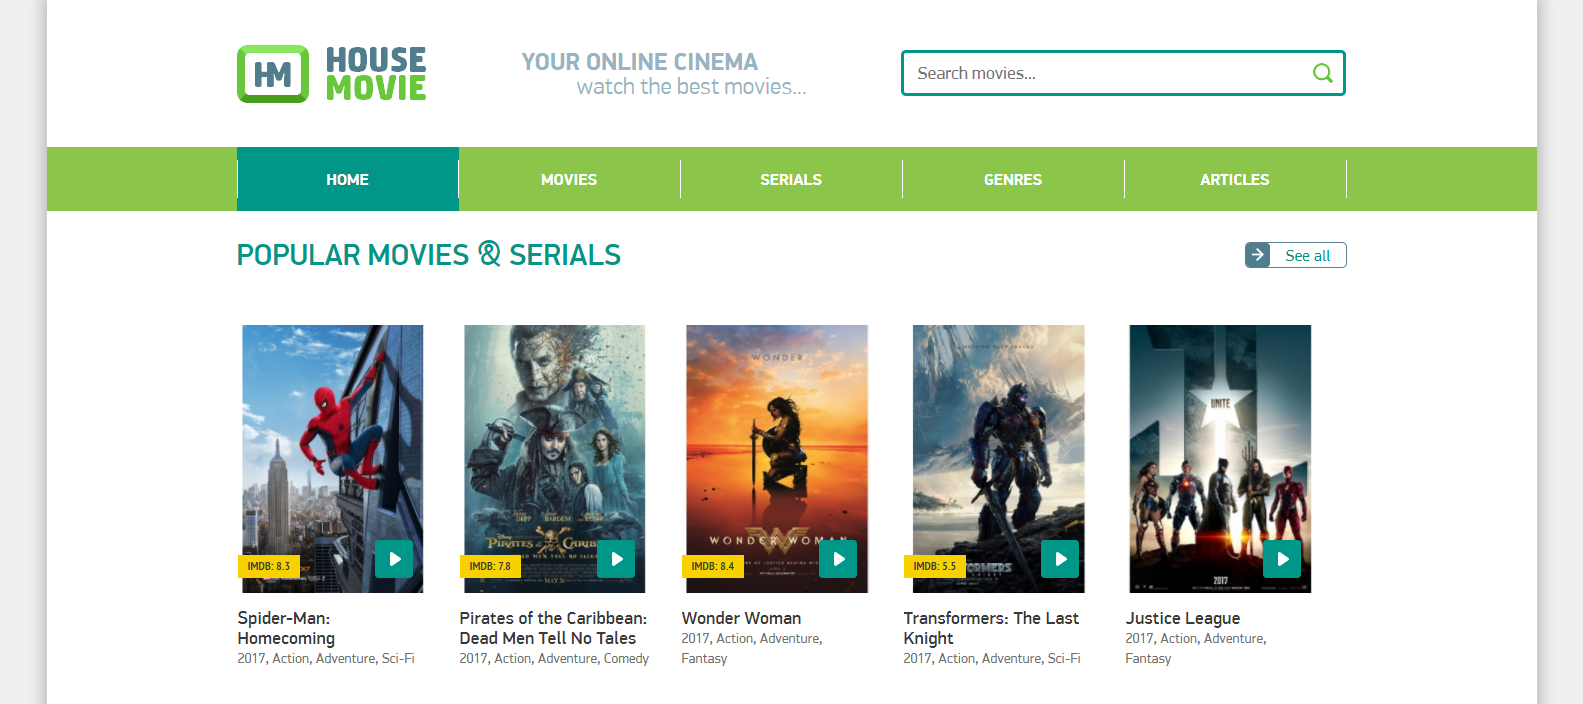
Task: Click '2017, Action, Adventure, Comedy' genre text
Action: [554, 658]
